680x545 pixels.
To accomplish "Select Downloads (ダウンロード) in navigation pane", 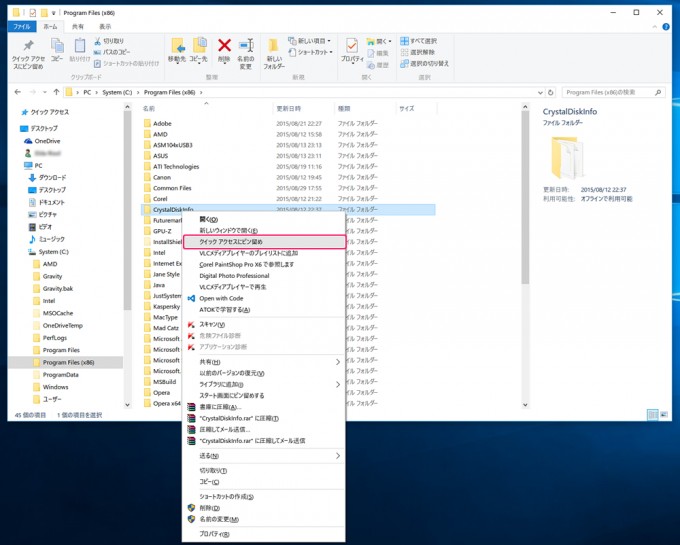I will pyautogui.click(x=52, y=178).
